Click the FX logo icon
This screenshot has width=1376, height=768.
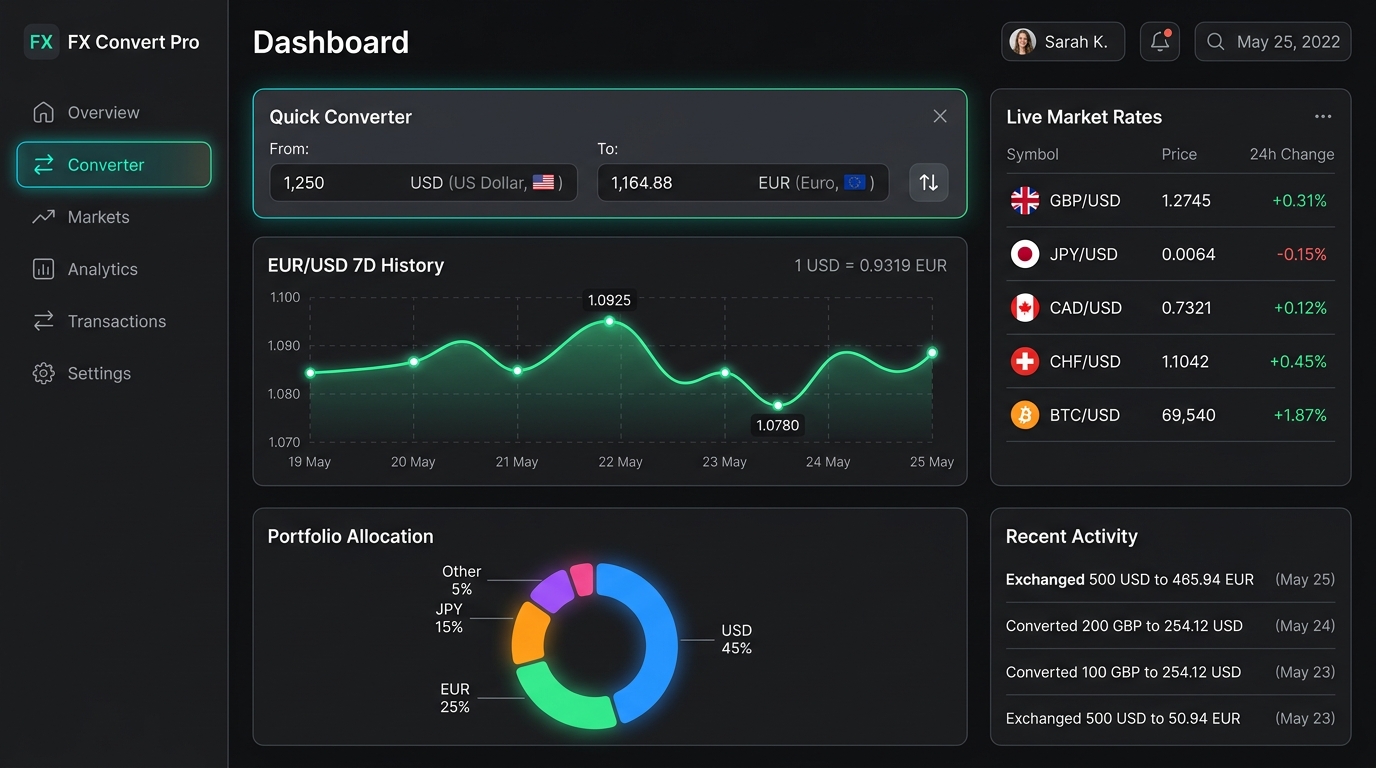pyautogui.click(x=41, y=42)
